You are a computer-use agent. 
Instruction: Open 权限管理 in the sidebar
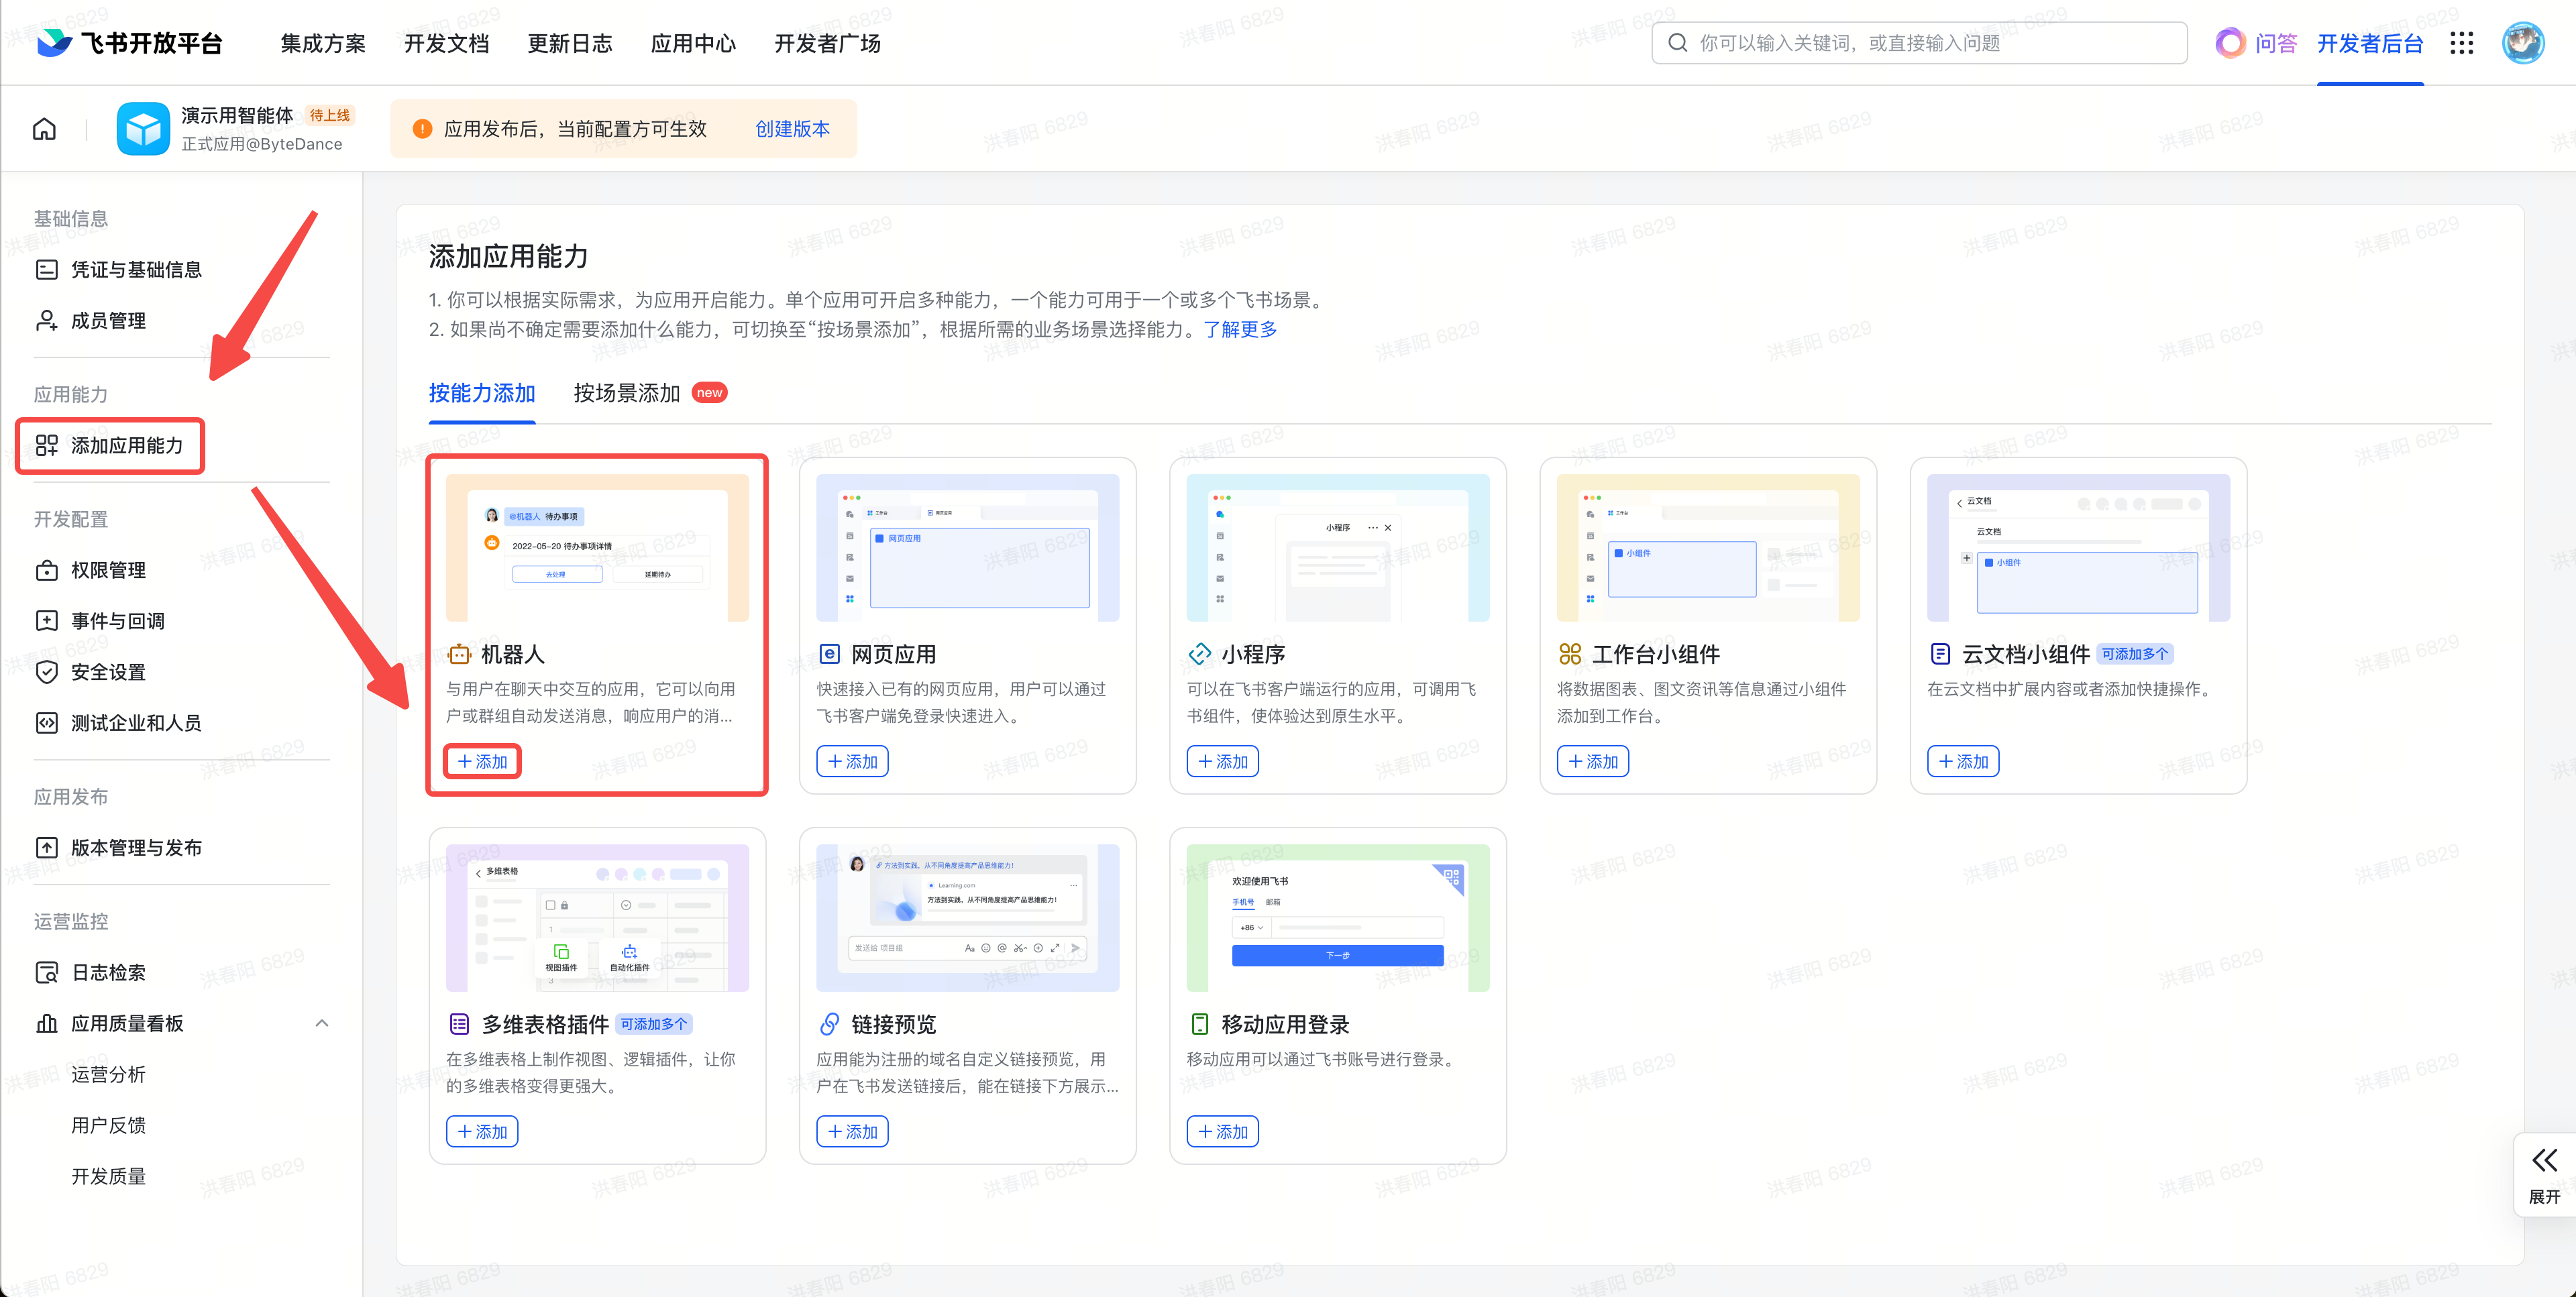(108, 570)
